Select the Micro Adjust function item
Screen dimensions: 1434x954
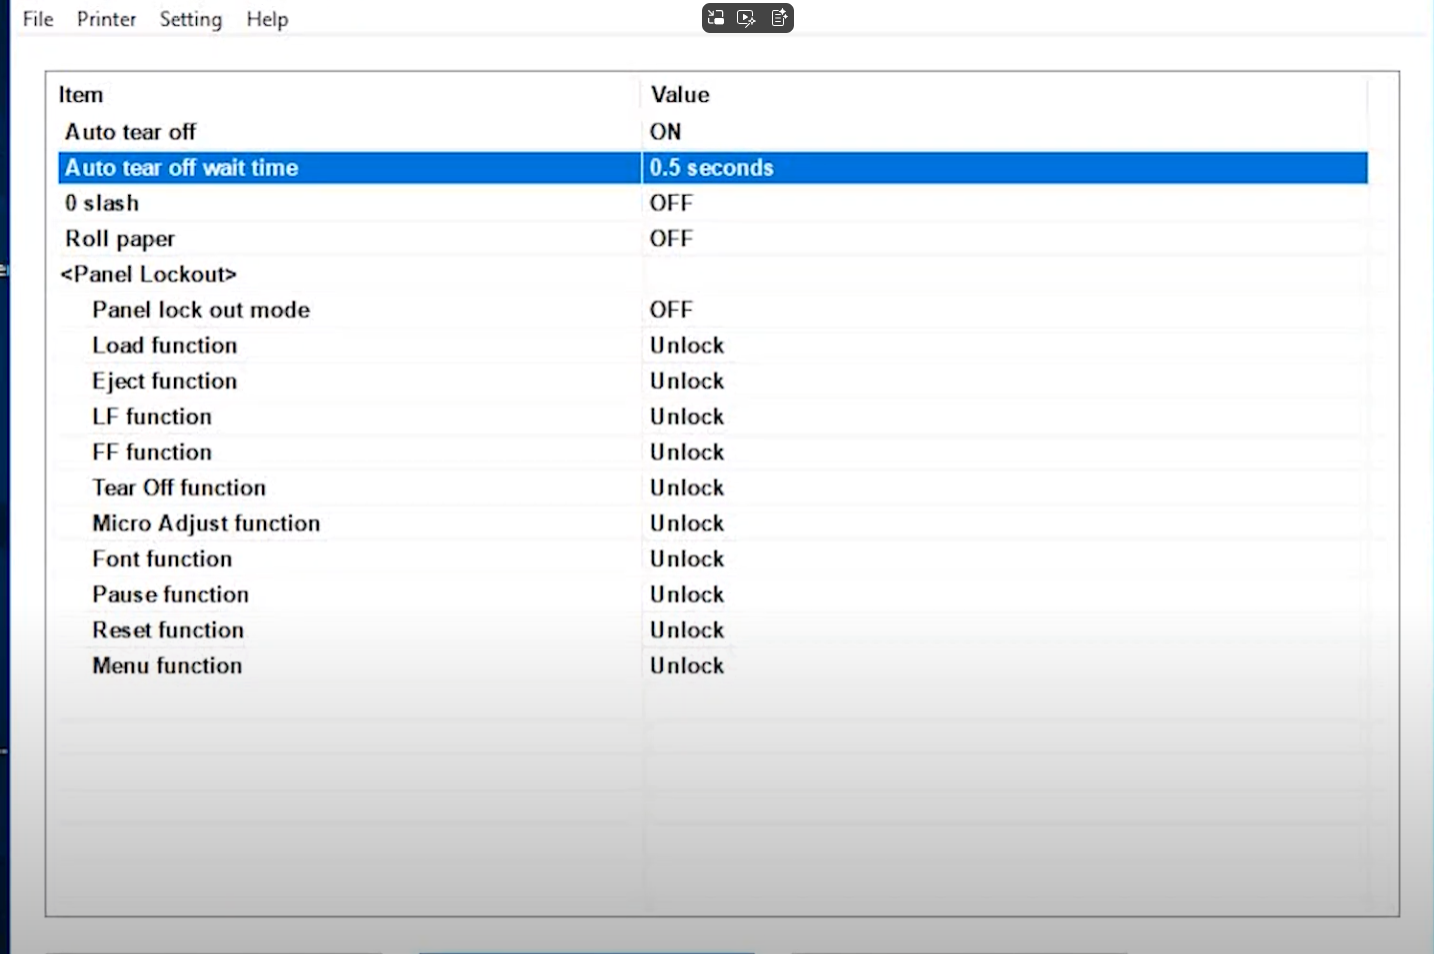(206, 524)
